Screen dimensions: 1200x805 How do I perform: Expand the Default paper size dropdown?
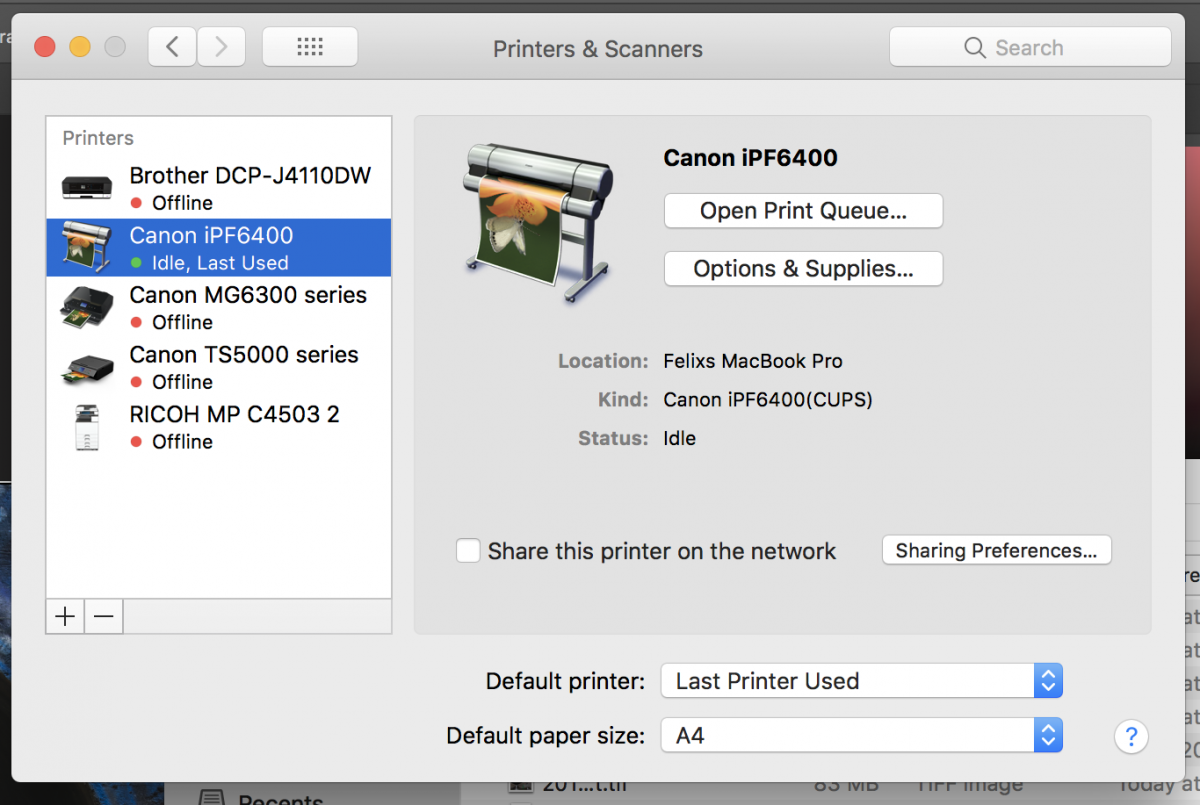(861, 736)
